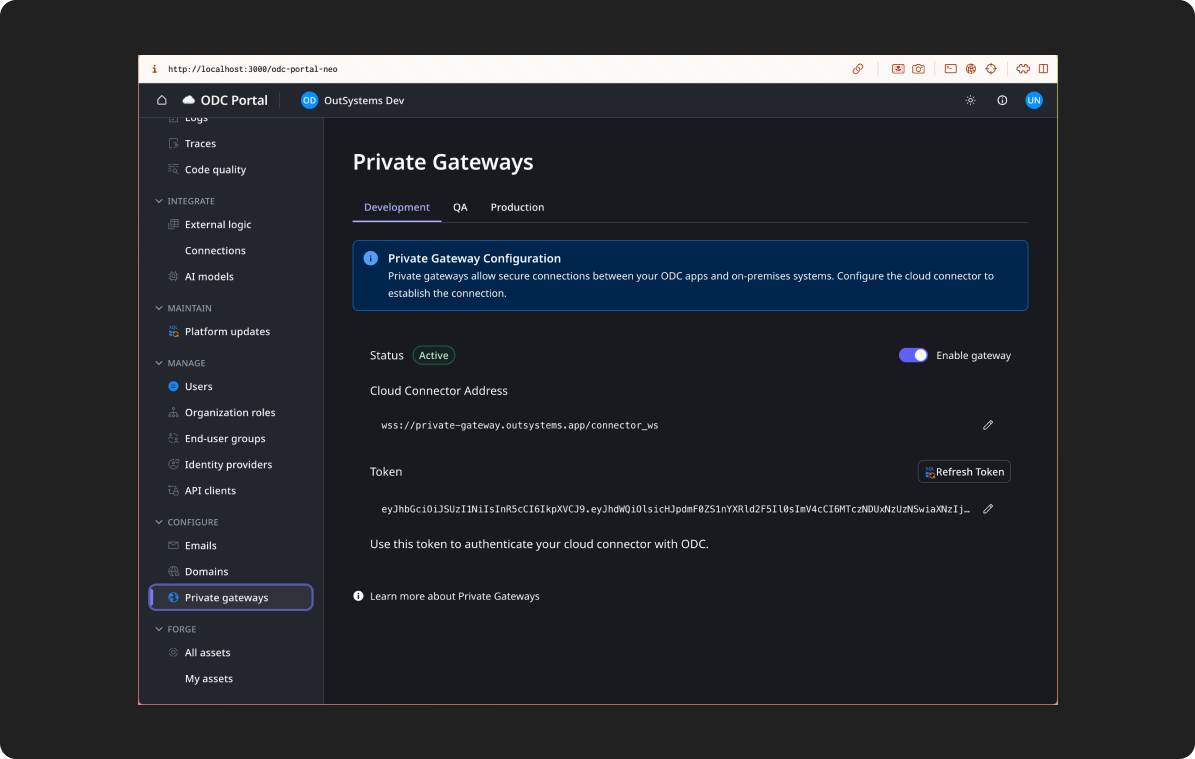This screenshot has height=759, width=1195.
Task: Select the Development environment tab
Action: coord(396,207)
